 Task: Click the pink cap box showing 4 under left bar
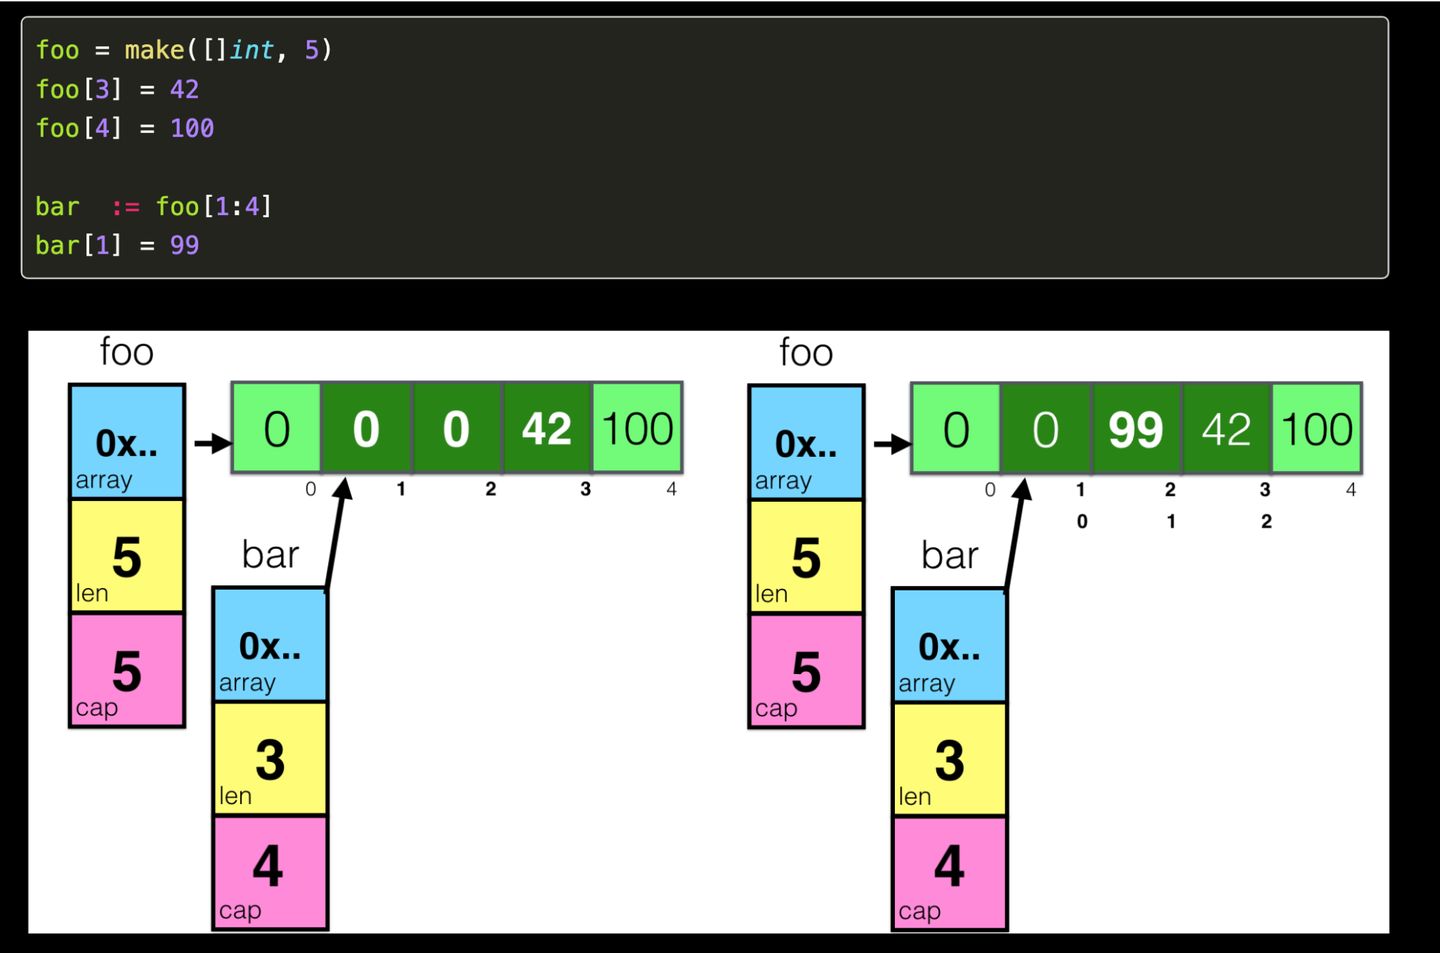pyautogui.click(x=269, y=870)
